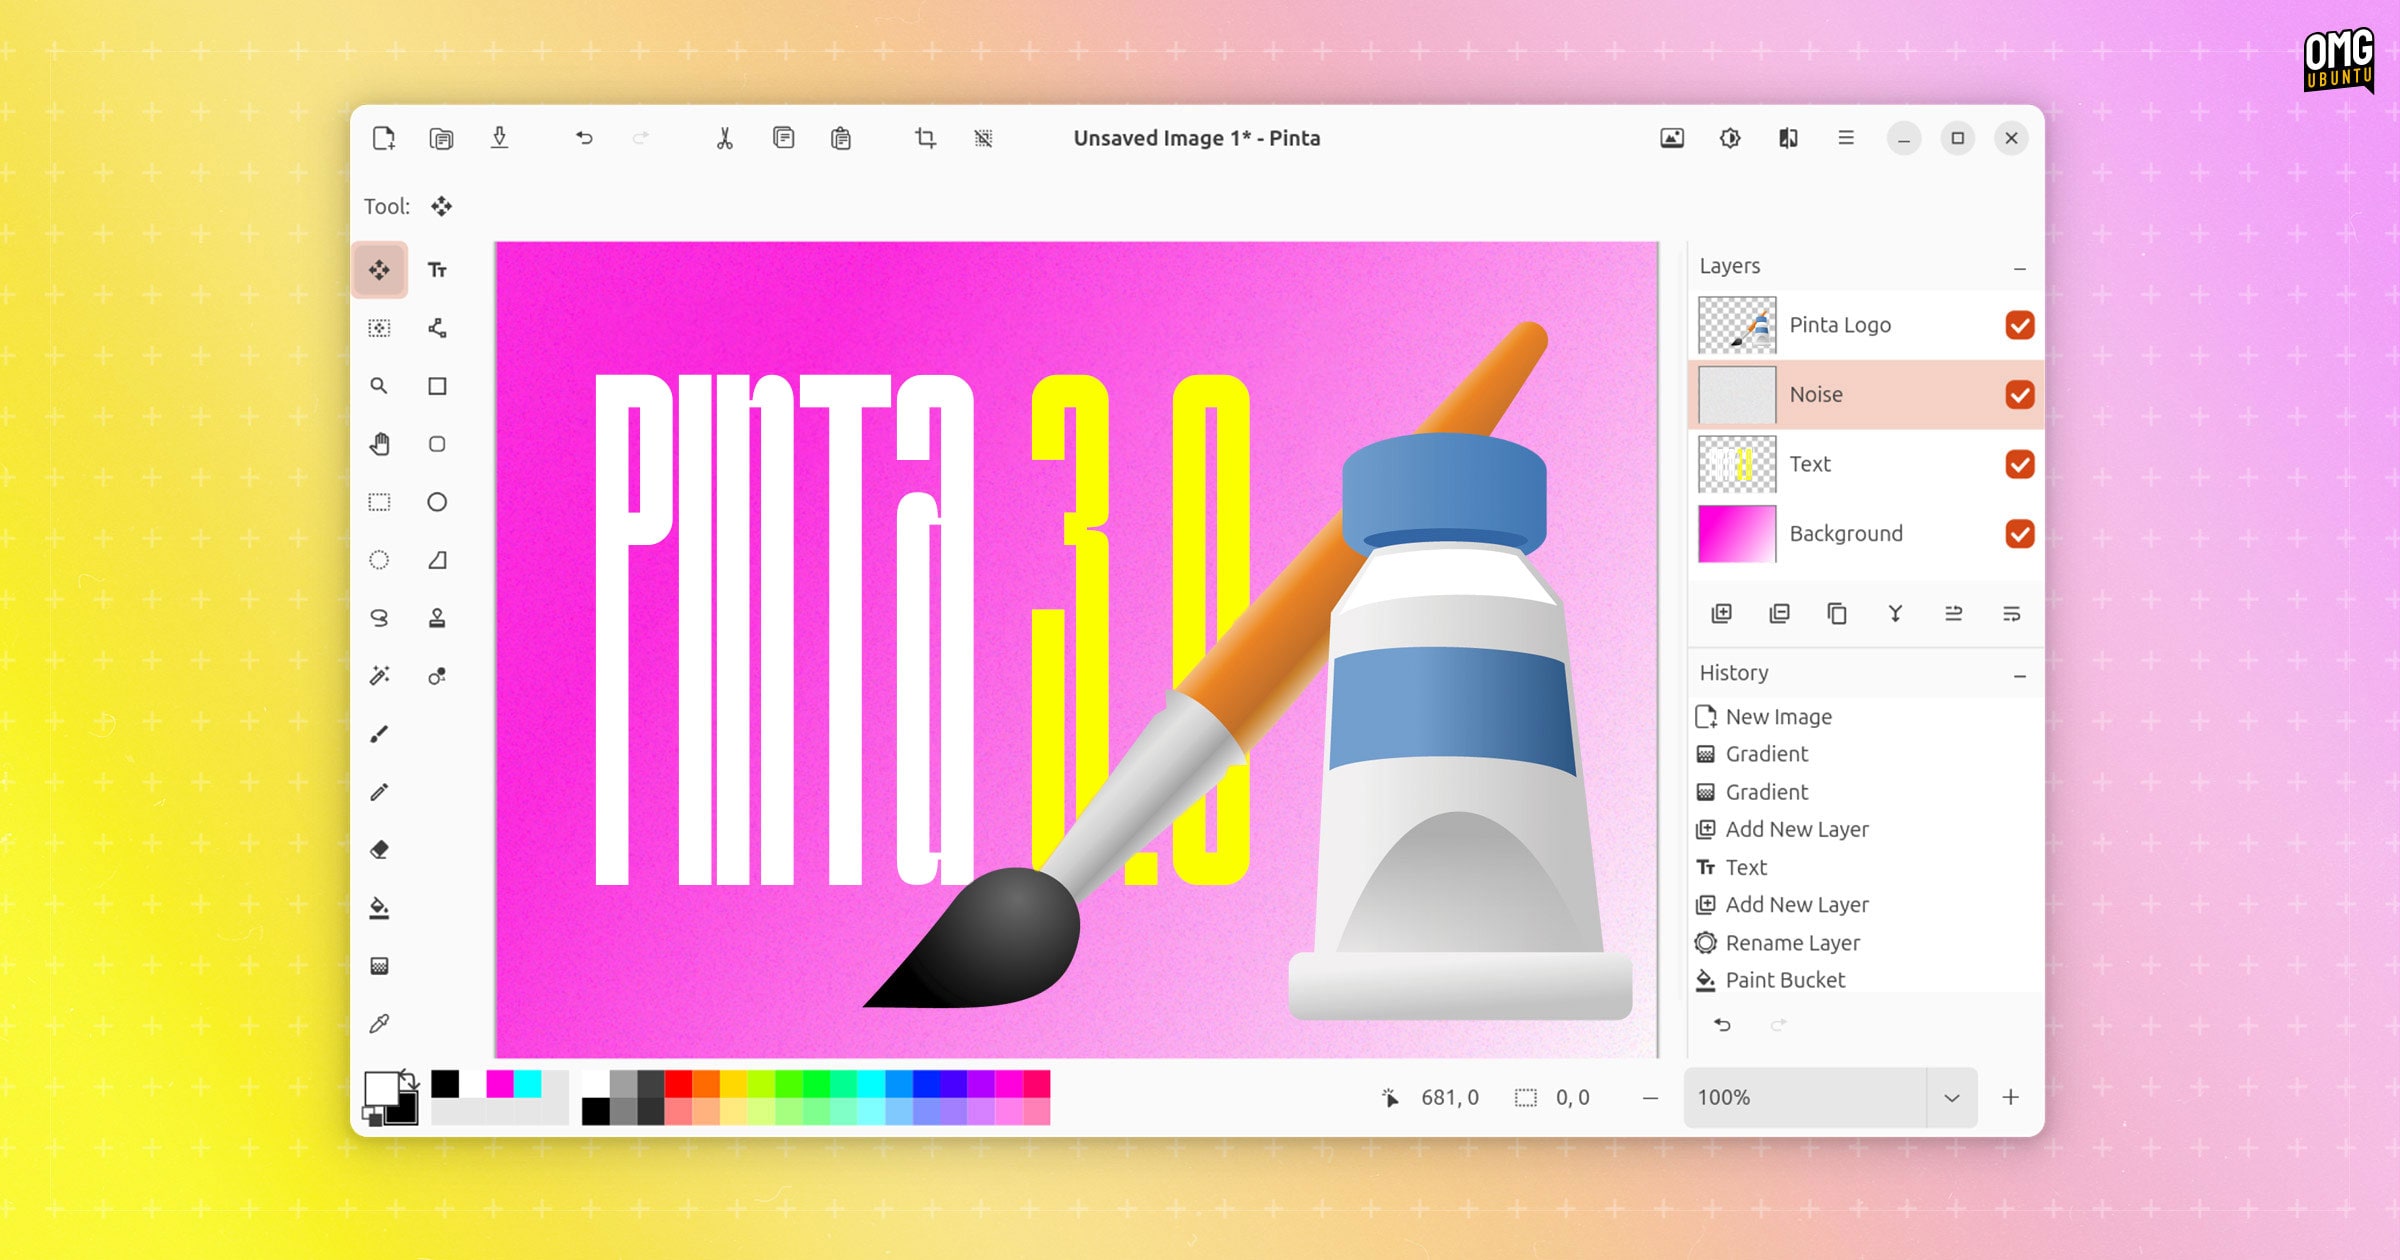Pick the Paint Bucket tool

click(379, 908)
